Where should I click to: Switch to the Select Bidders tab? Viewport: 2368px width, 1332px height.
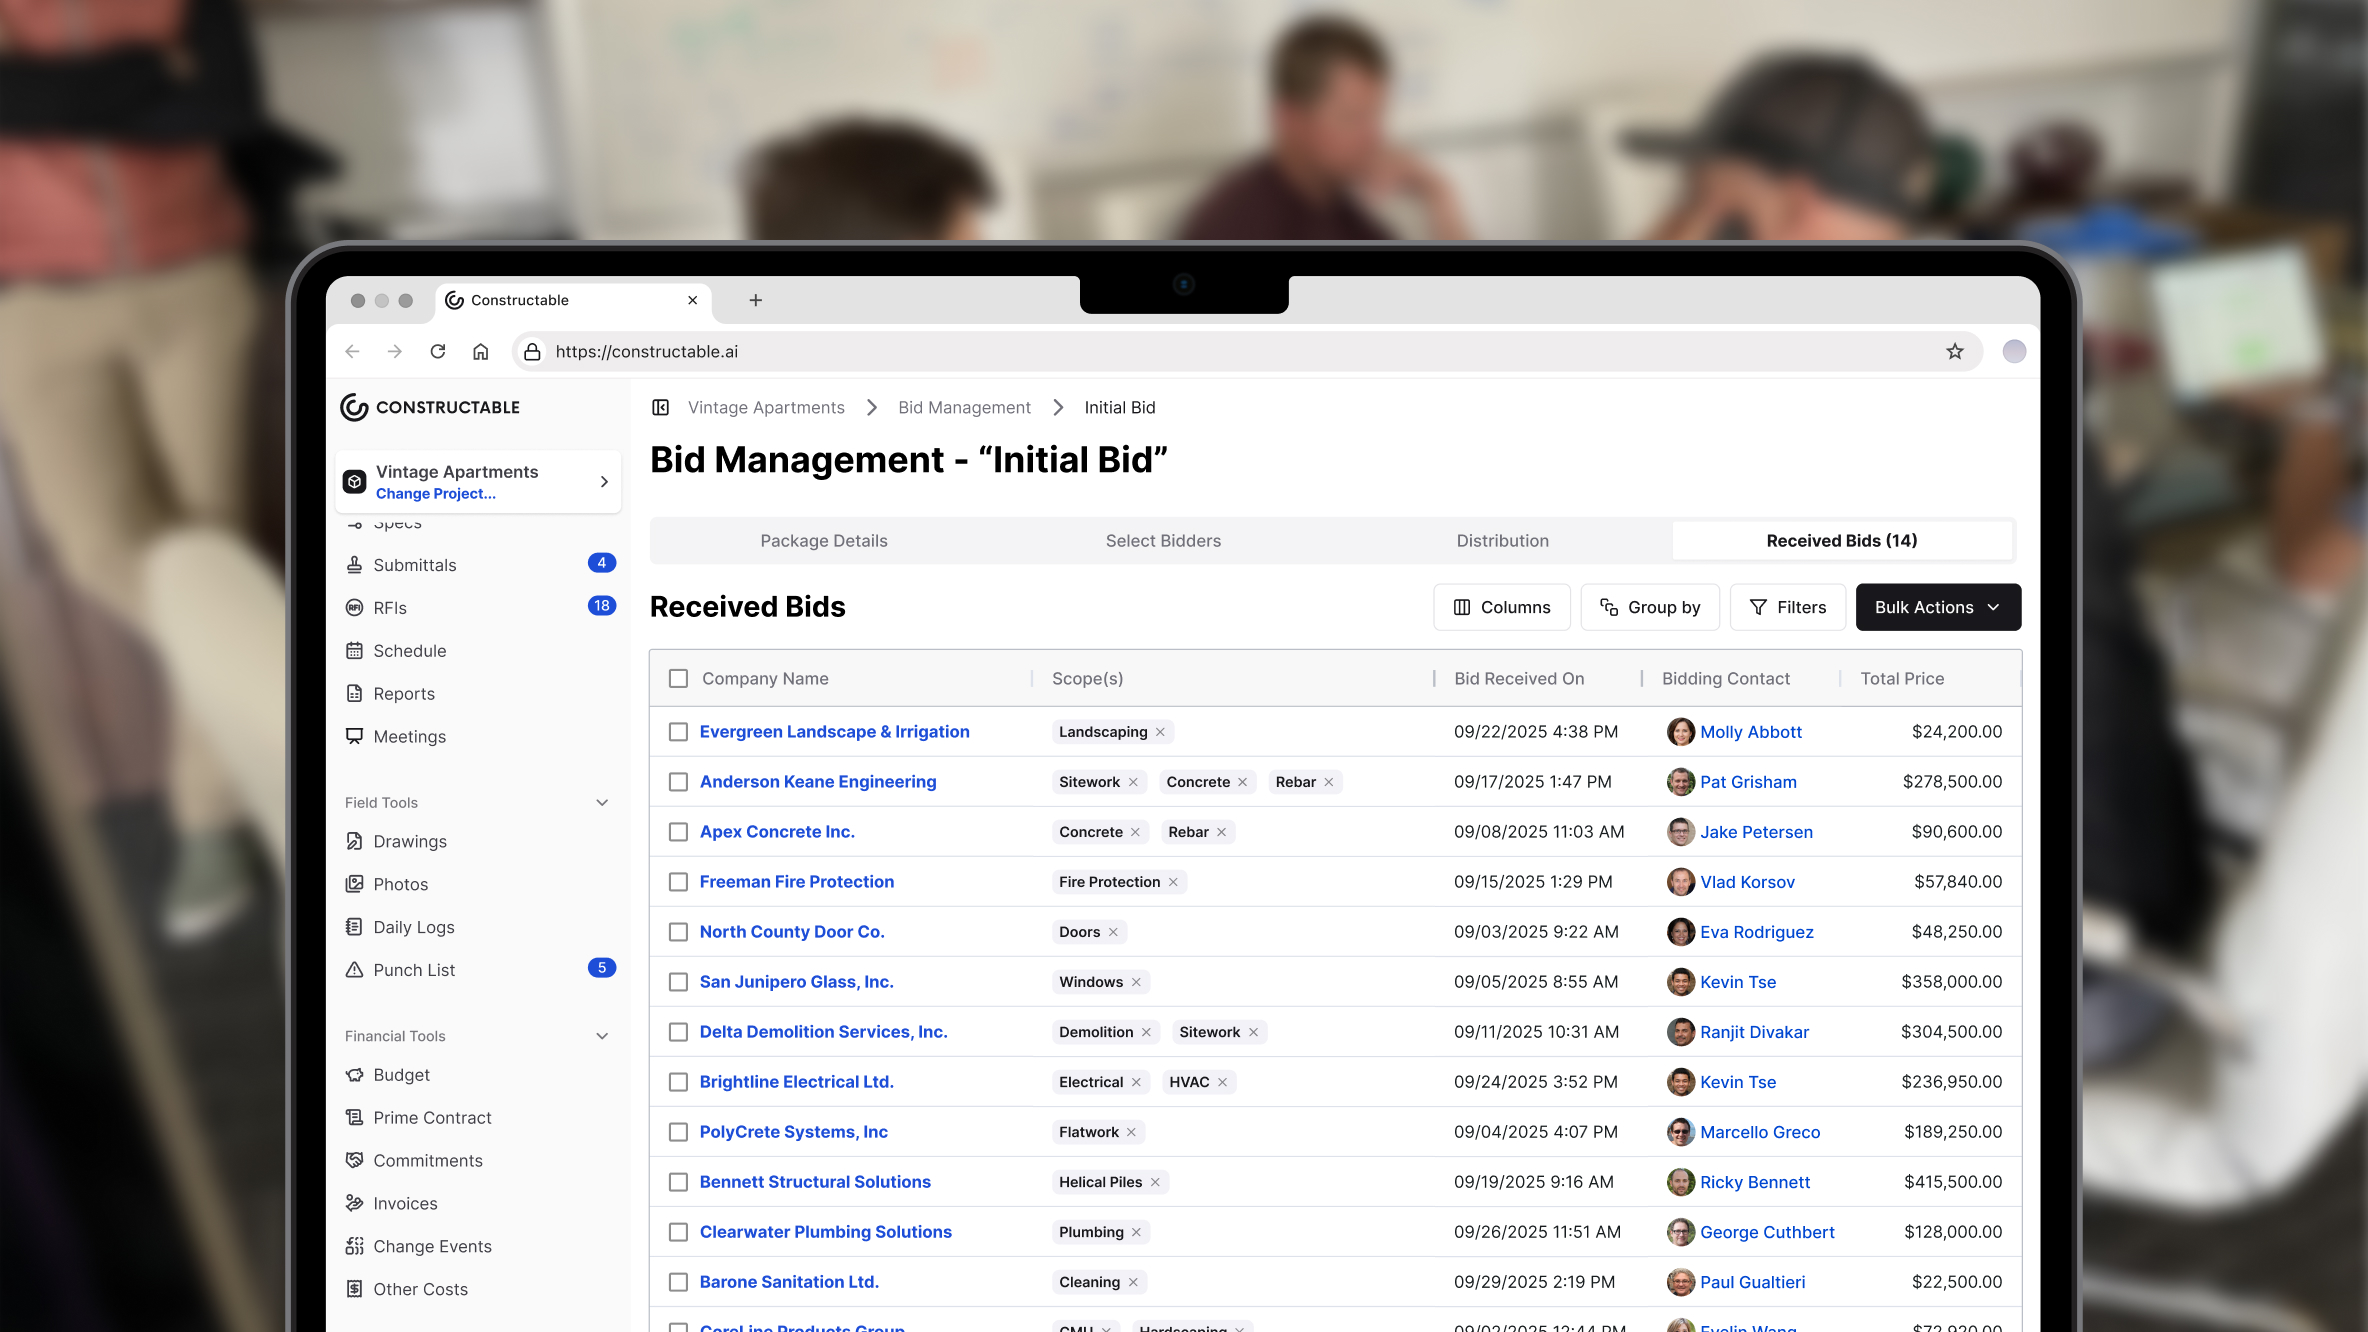coord(1163,540)
